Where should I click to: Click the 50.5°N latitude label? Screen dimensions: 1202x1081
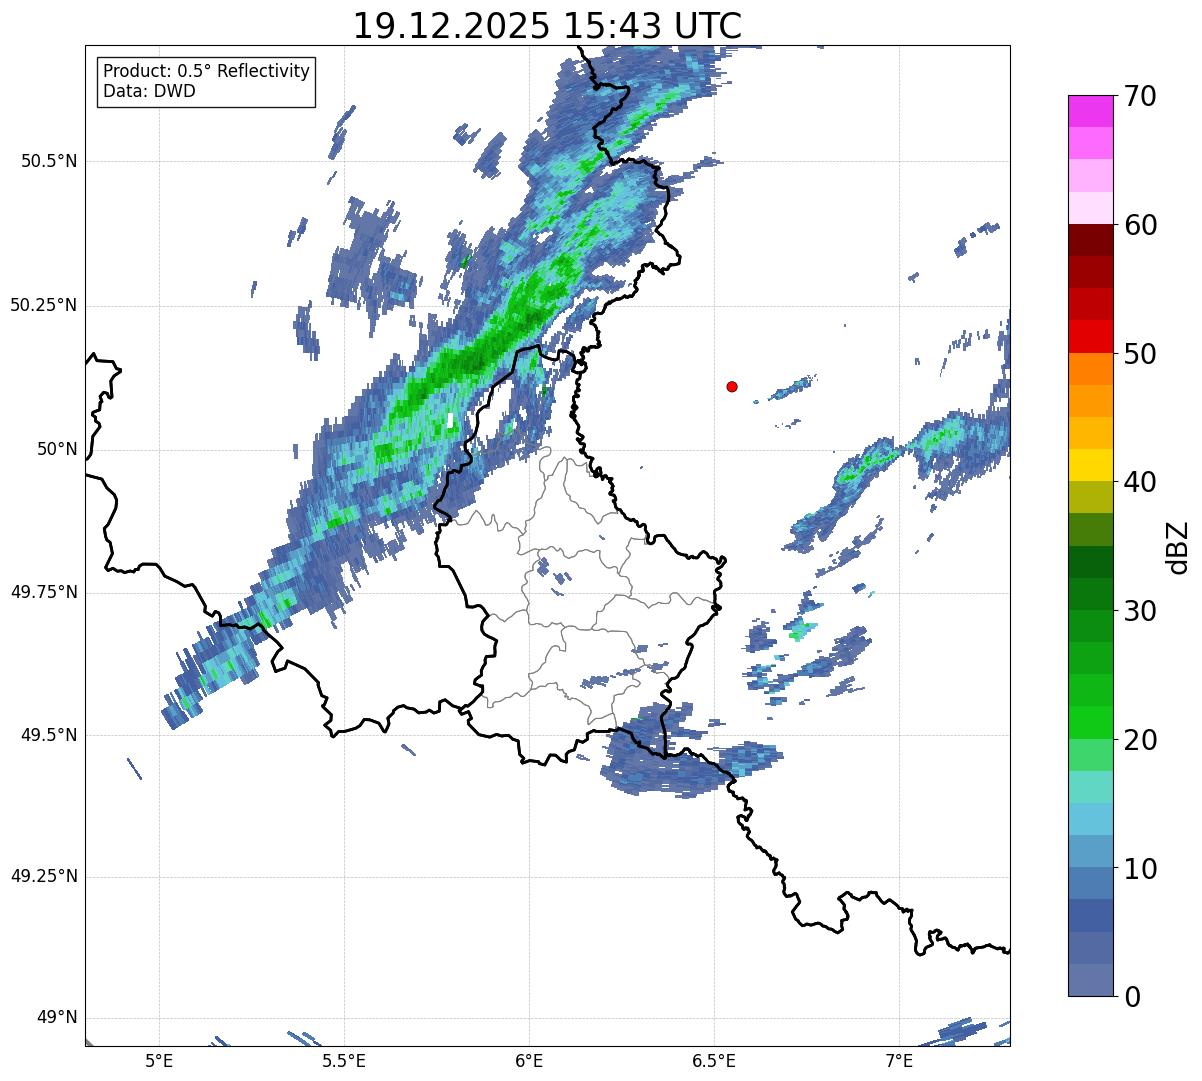48,161
